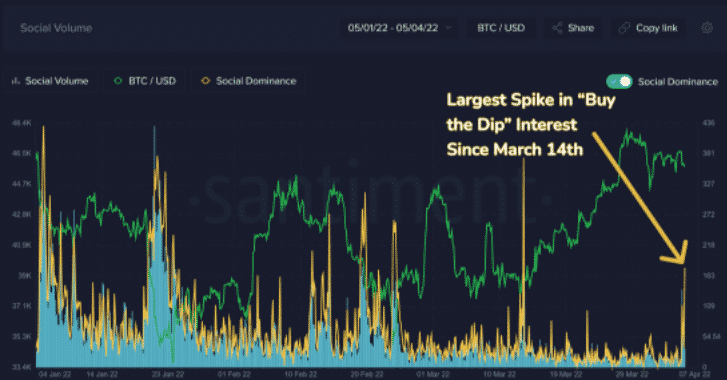
Task: Click the 20 Feb 22 axis date
Action: pyautogui.click(x=367, y=374)
